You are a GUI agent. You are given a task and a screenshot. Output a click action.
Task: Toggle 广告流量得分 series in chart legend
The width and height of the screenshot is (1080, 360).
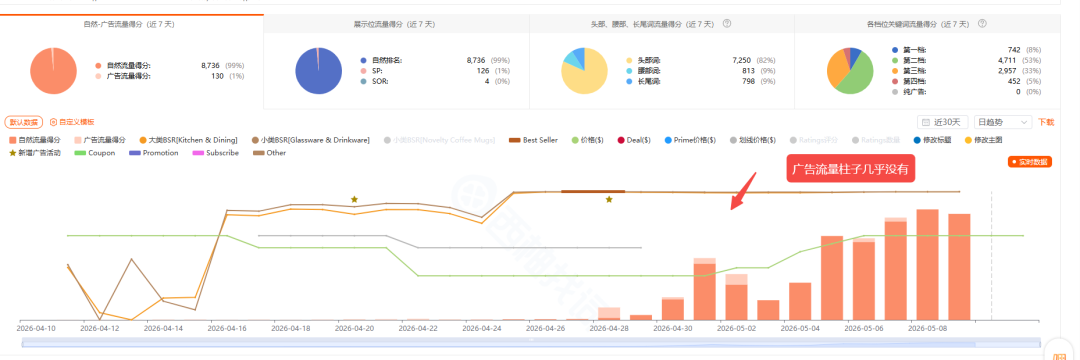(100, 140)
